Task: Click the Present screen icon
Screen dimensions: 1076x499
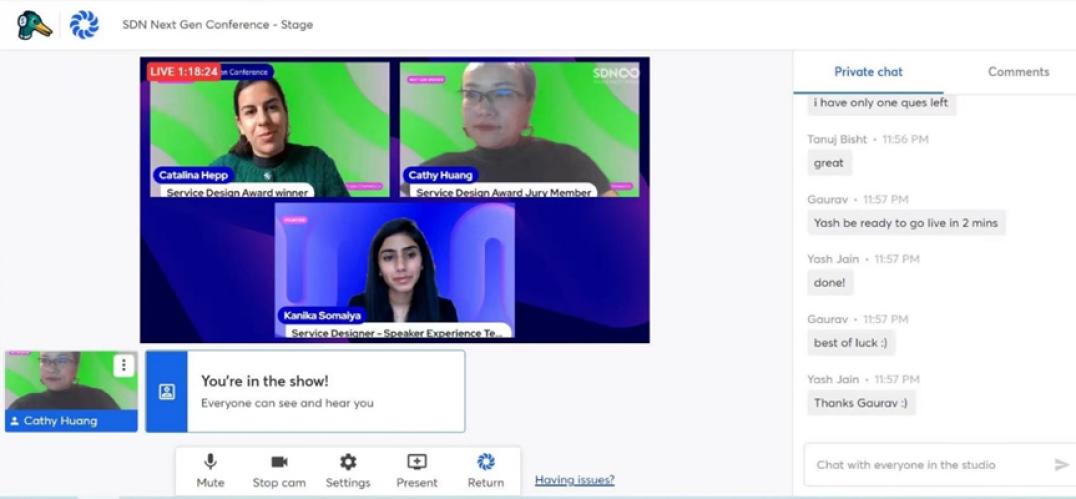Action: click(x=417, y=462)
